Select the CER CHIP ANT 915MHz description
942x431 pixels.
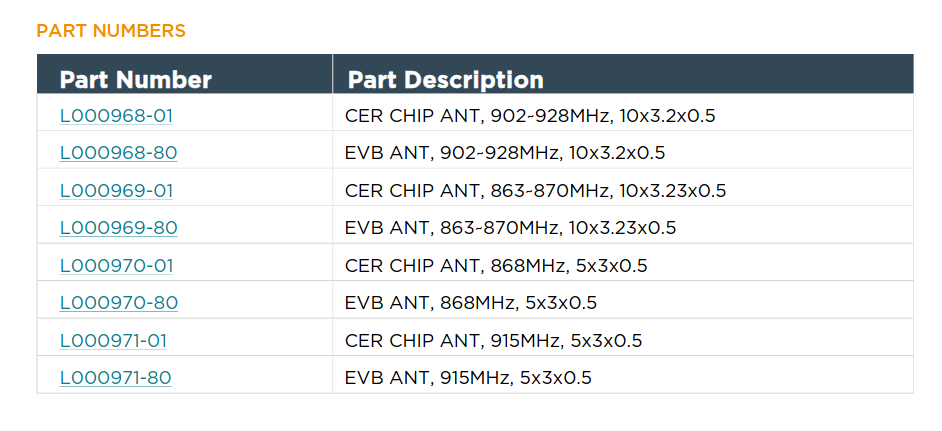(493, 340)
